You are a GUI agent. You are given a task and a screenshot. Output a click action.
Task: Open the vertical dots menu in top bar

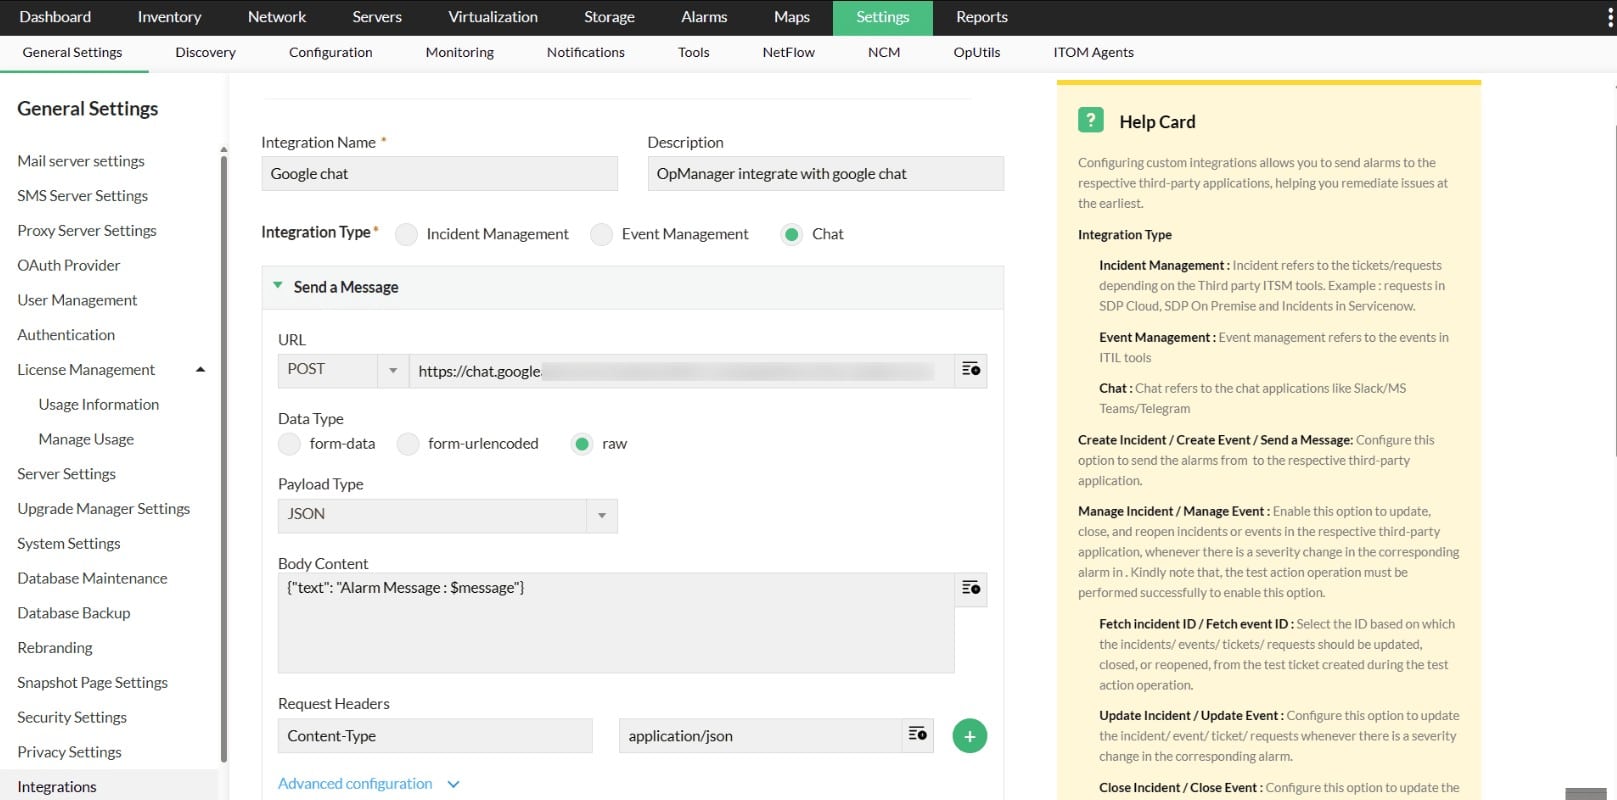pyautogui.click(x=1609, y=17)
